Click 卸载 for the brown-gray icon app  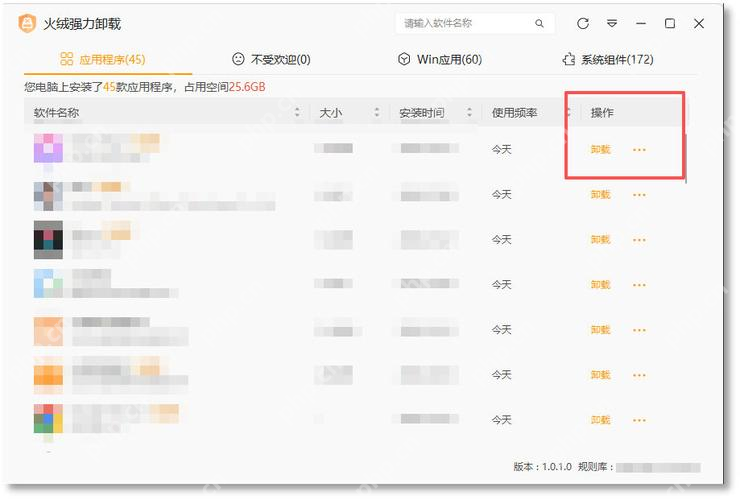tap(600, 195)
